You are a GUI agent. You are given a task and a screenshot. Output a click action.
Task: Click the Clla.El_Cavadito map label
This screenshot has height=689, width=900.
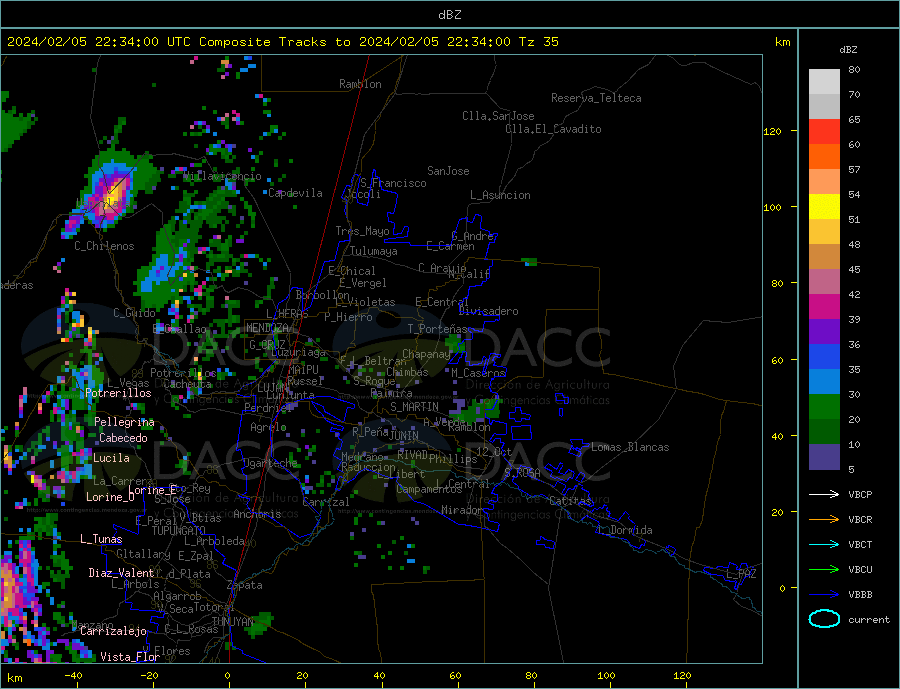(x=553, y=129)
